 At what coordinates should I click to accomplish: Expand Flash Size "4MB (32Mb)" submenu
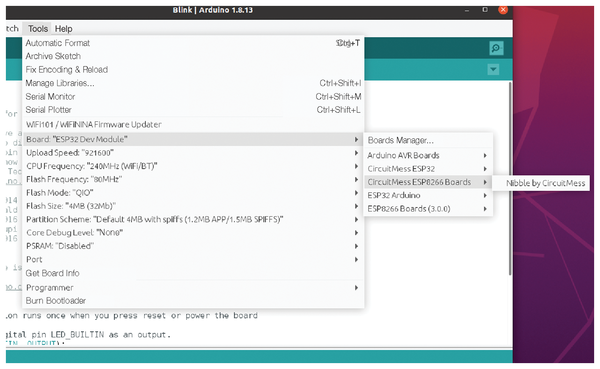click(193, 206)
